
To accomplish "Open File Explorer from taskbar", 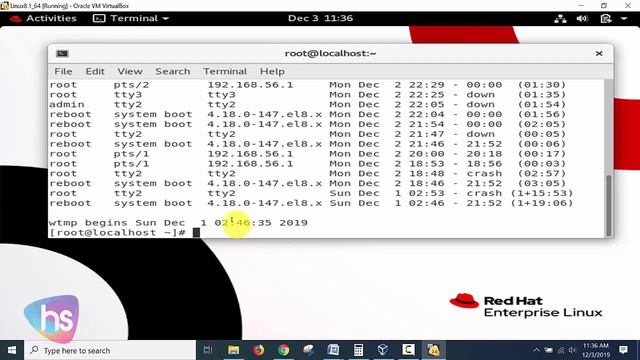I will 233,350.
